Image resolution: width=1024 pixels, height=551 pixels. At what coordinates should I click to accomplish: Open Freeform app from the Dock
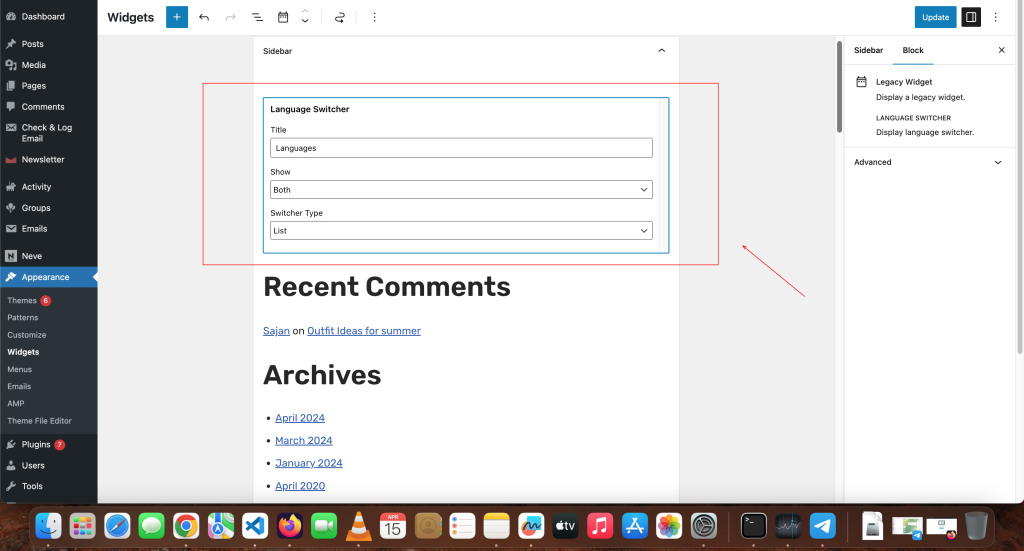point(531,526)
